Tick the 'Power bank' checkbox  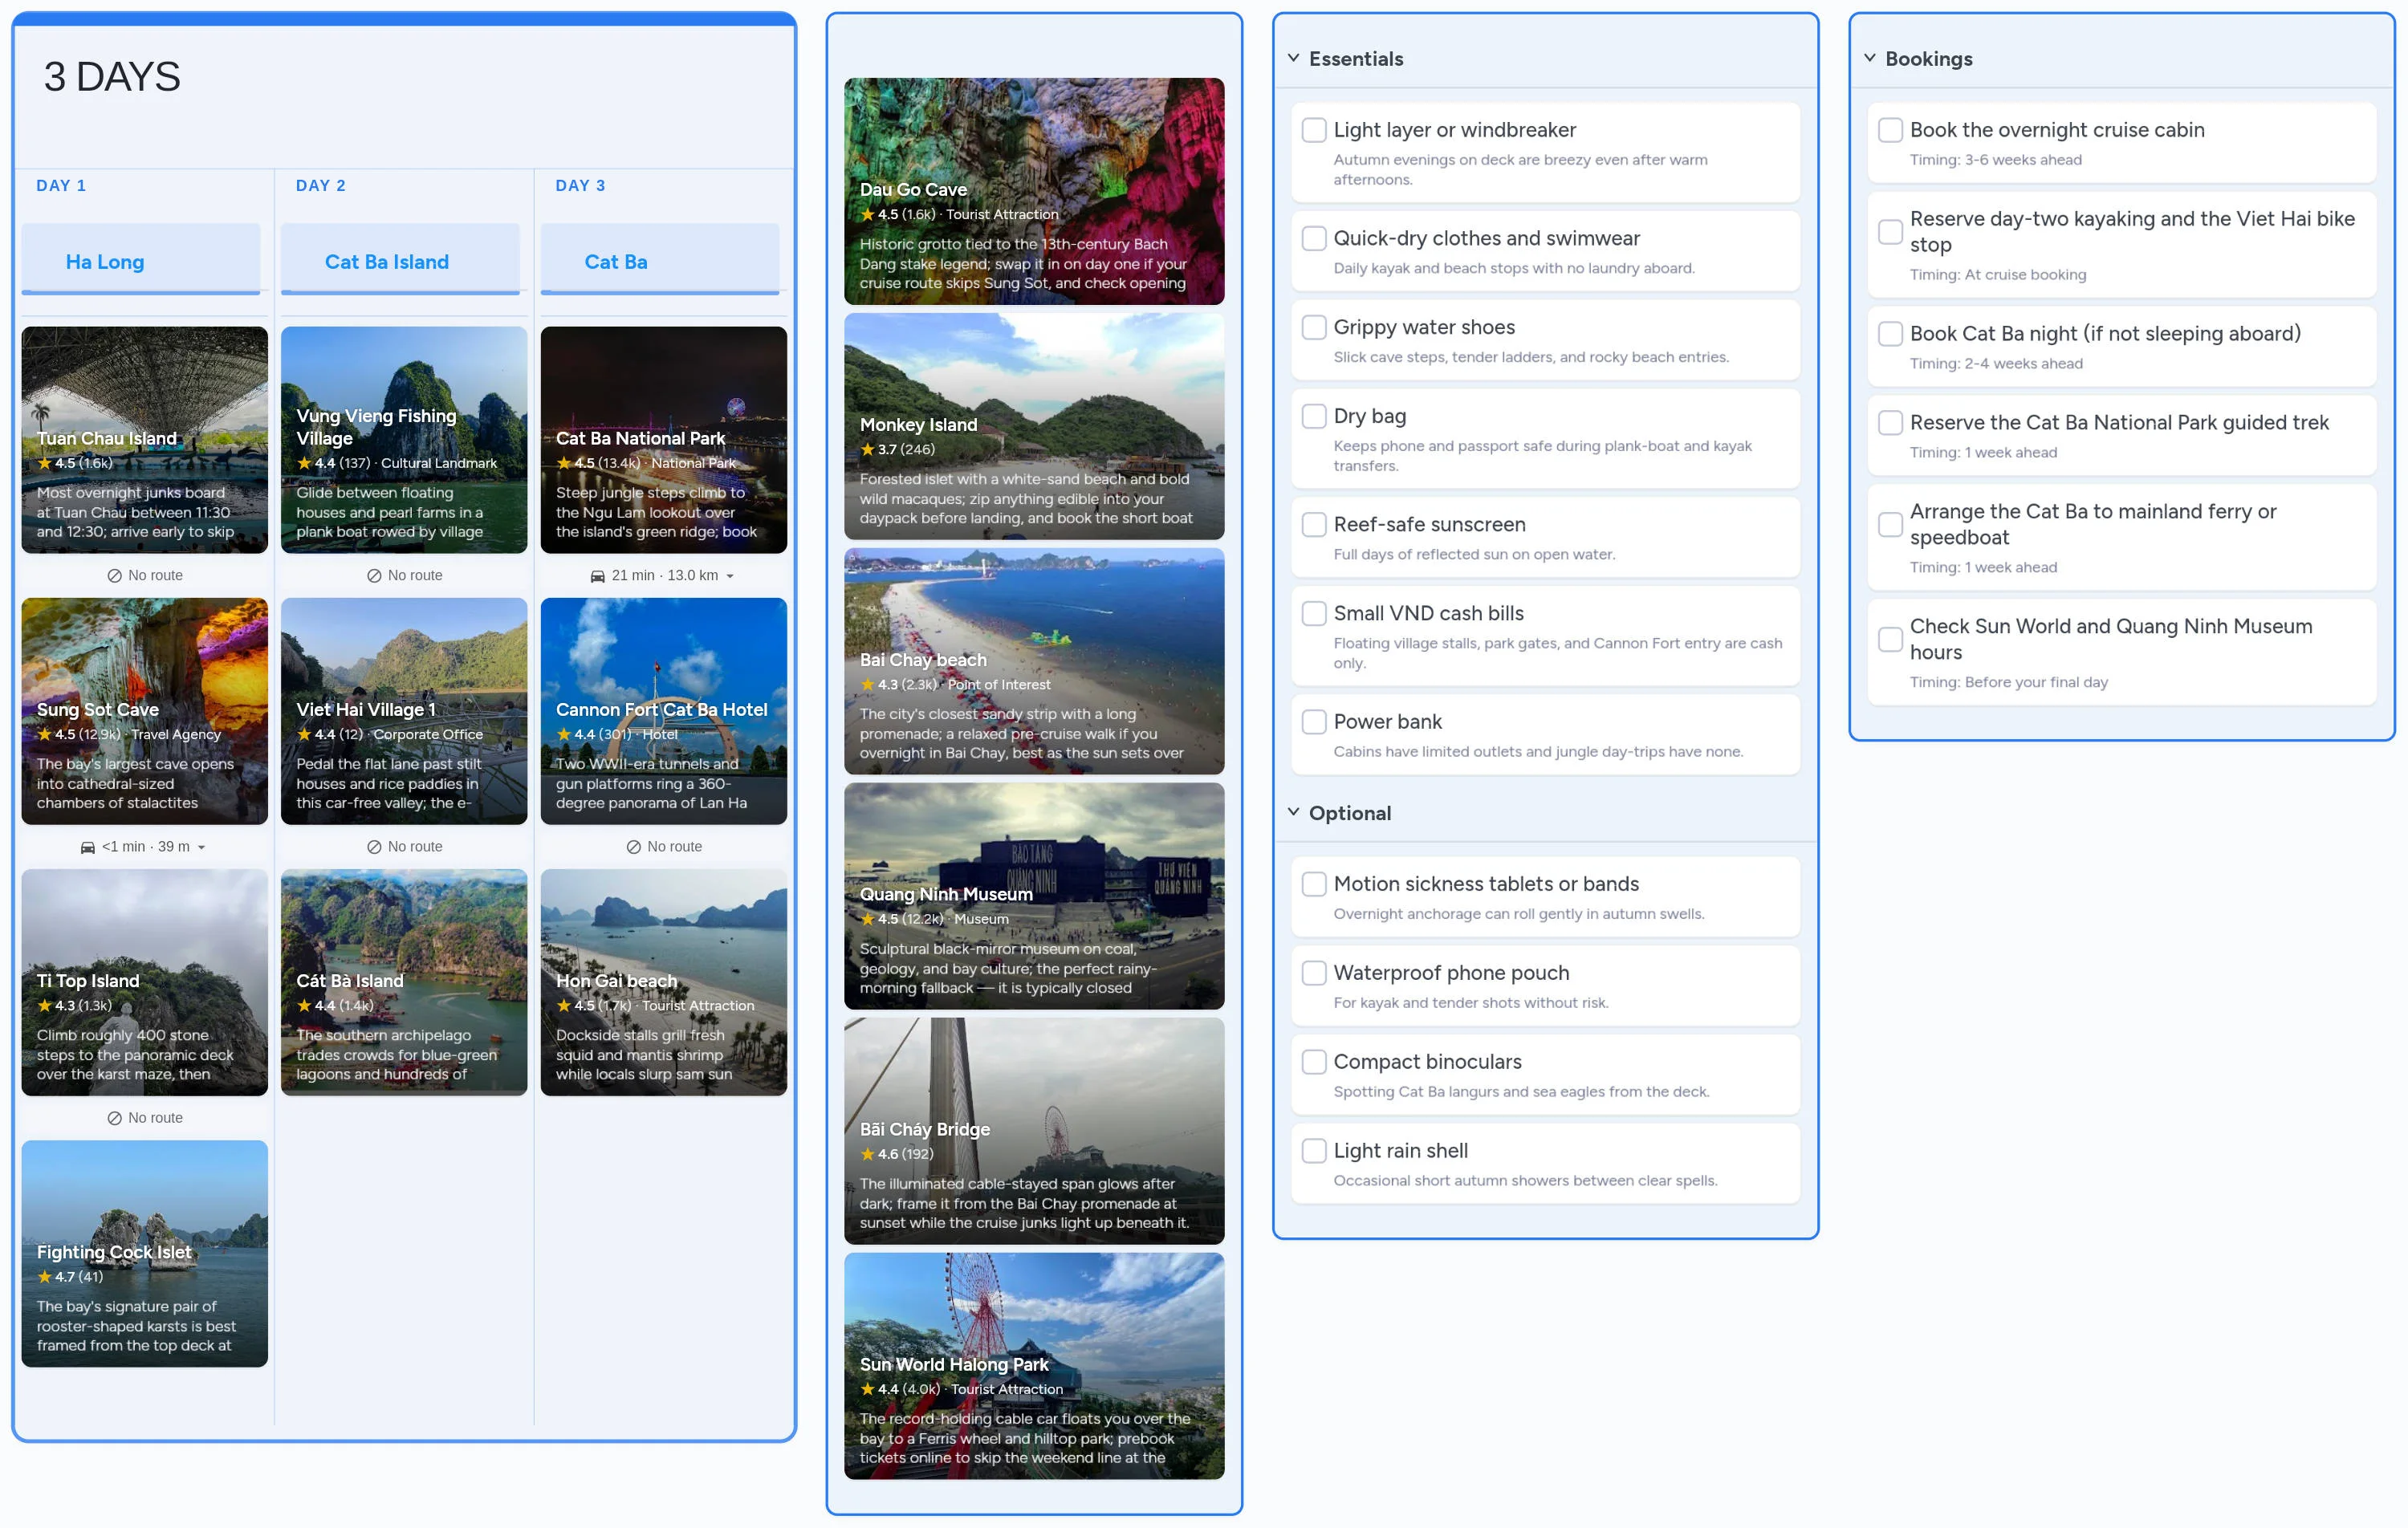(1314, 722)
